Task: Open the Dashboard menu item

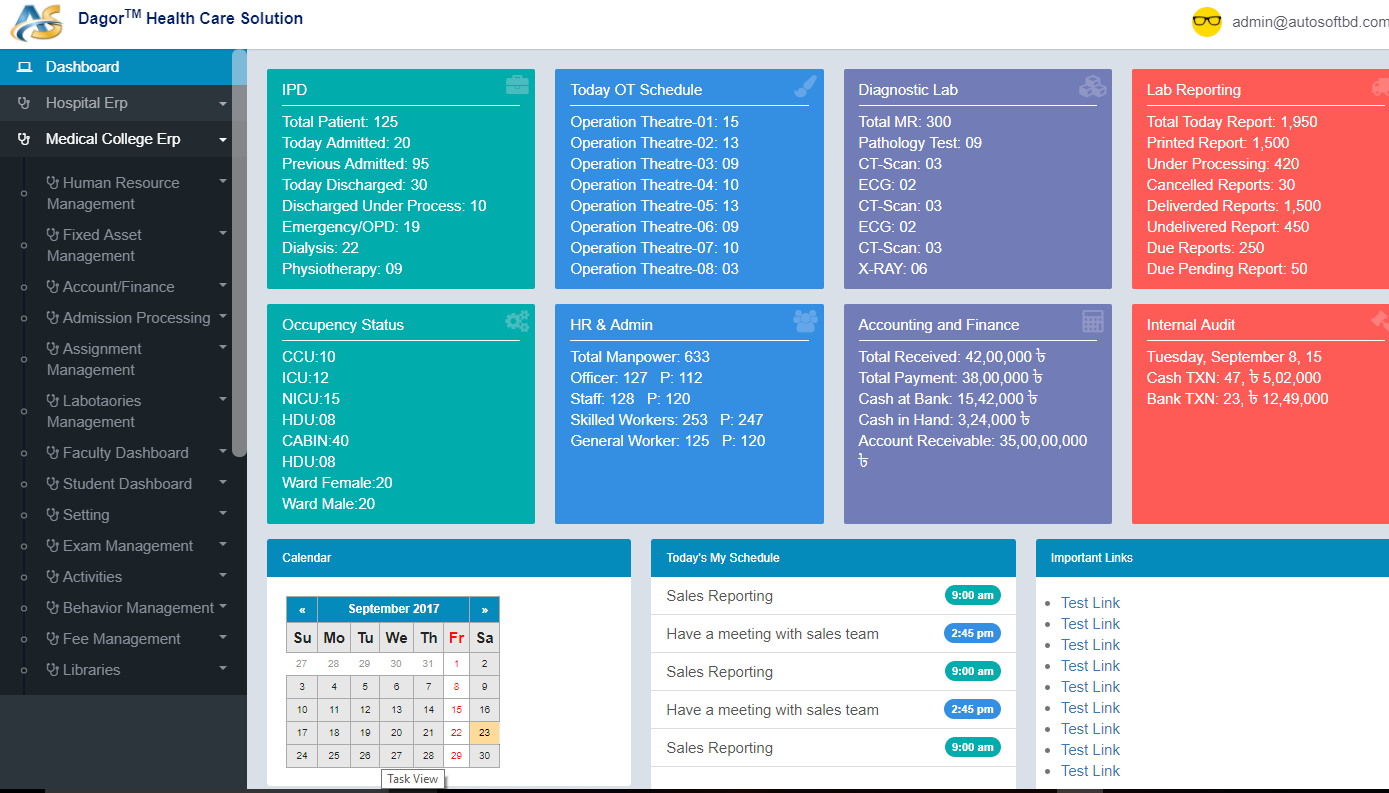Action: point(82,67)
